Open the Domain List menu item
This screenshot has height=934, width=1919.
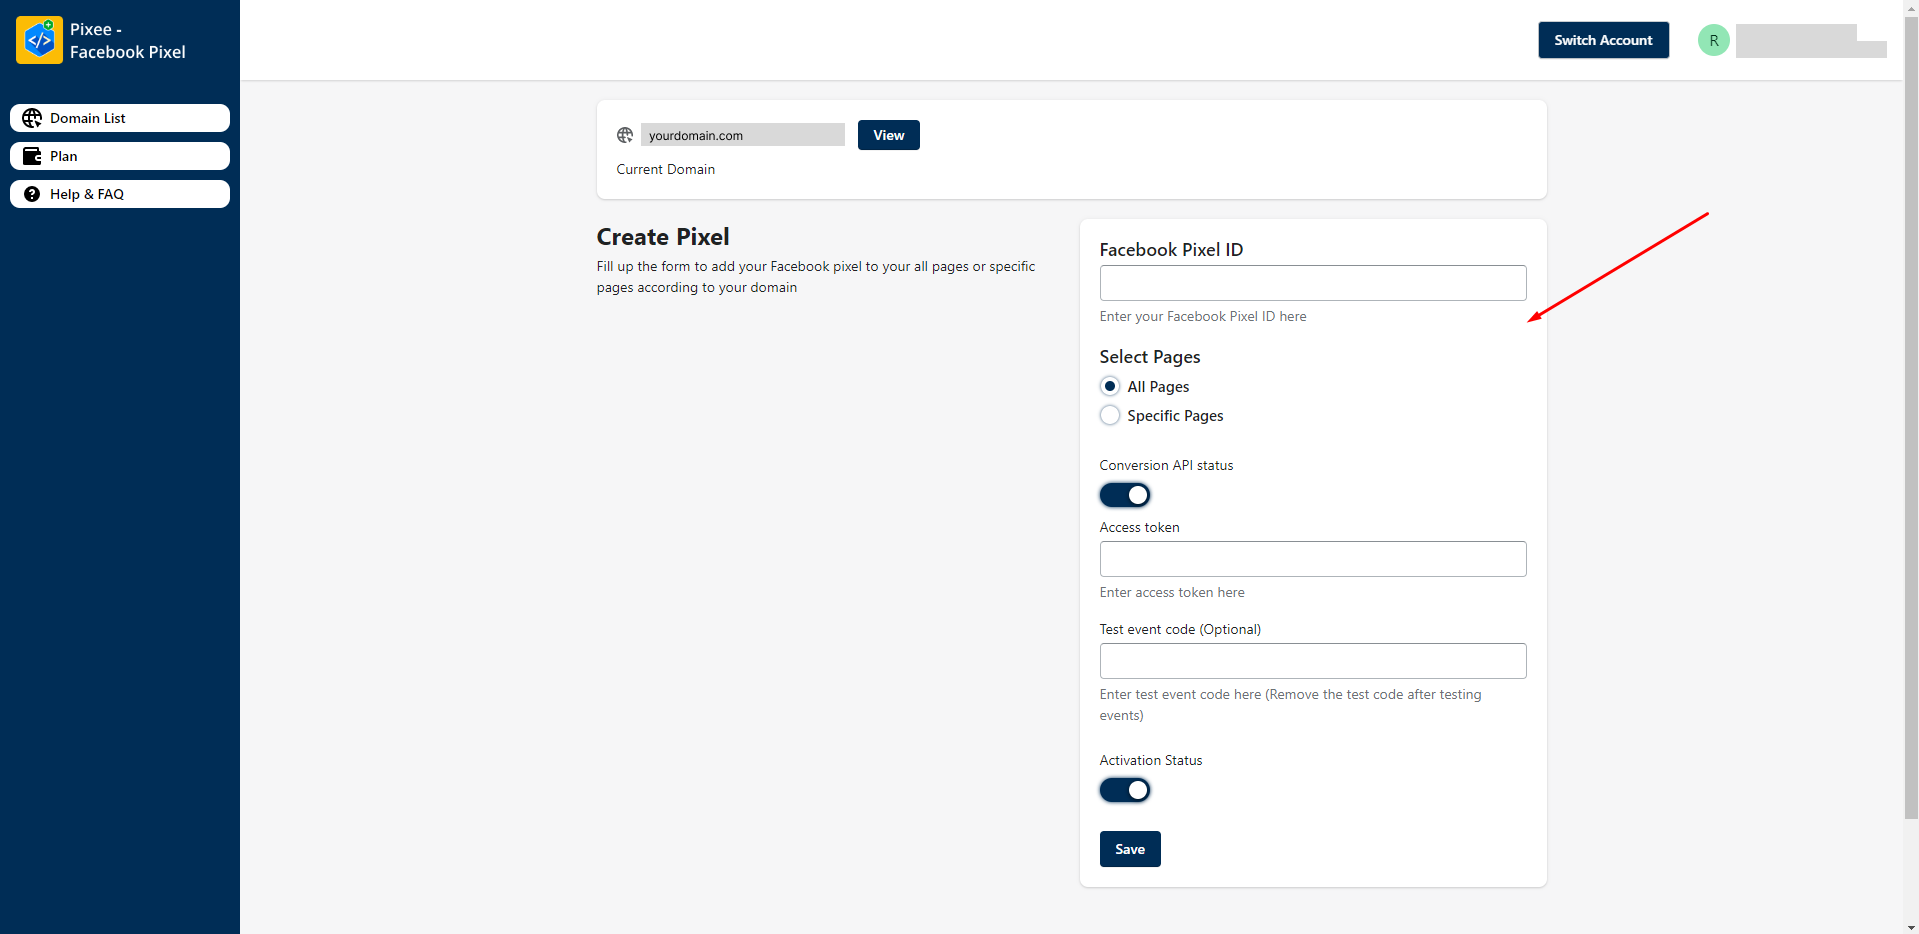point(120,118)
